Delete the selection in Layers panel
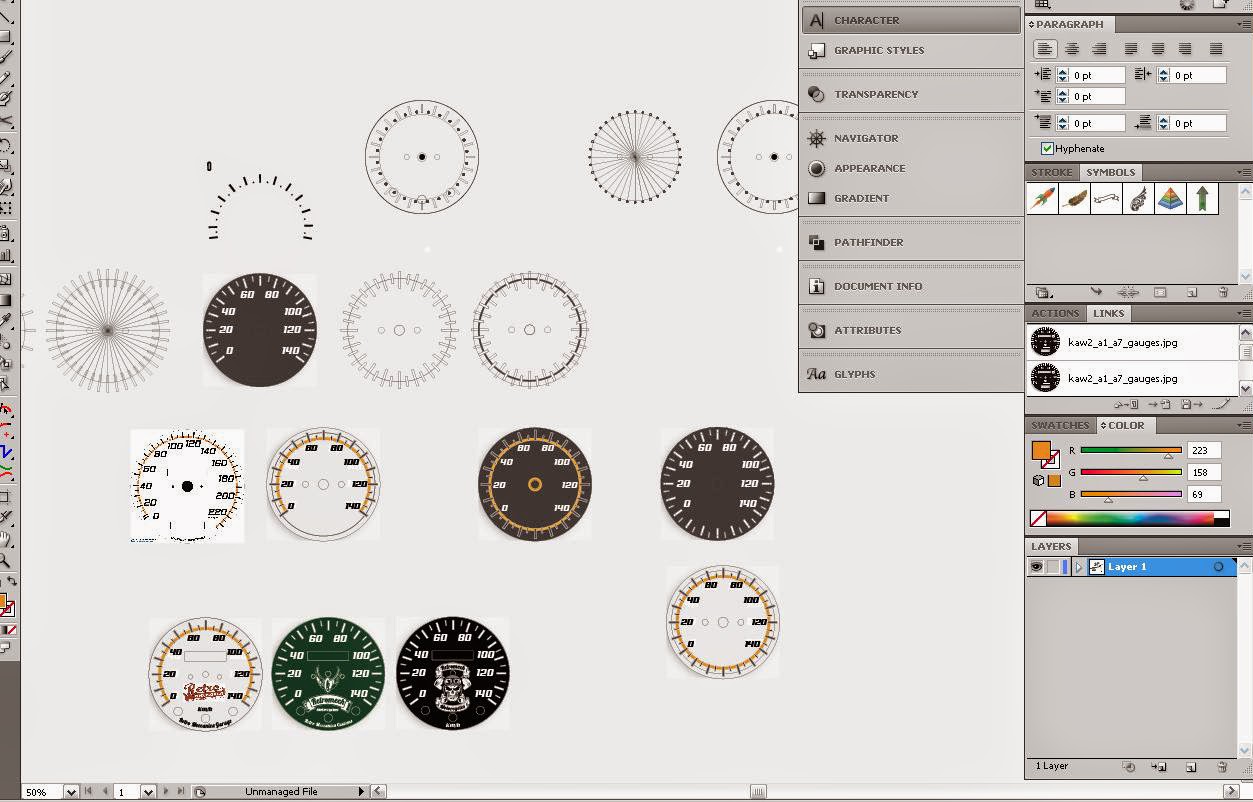This screenshot has width=1253, height=802. click(x=1222, y=767)
